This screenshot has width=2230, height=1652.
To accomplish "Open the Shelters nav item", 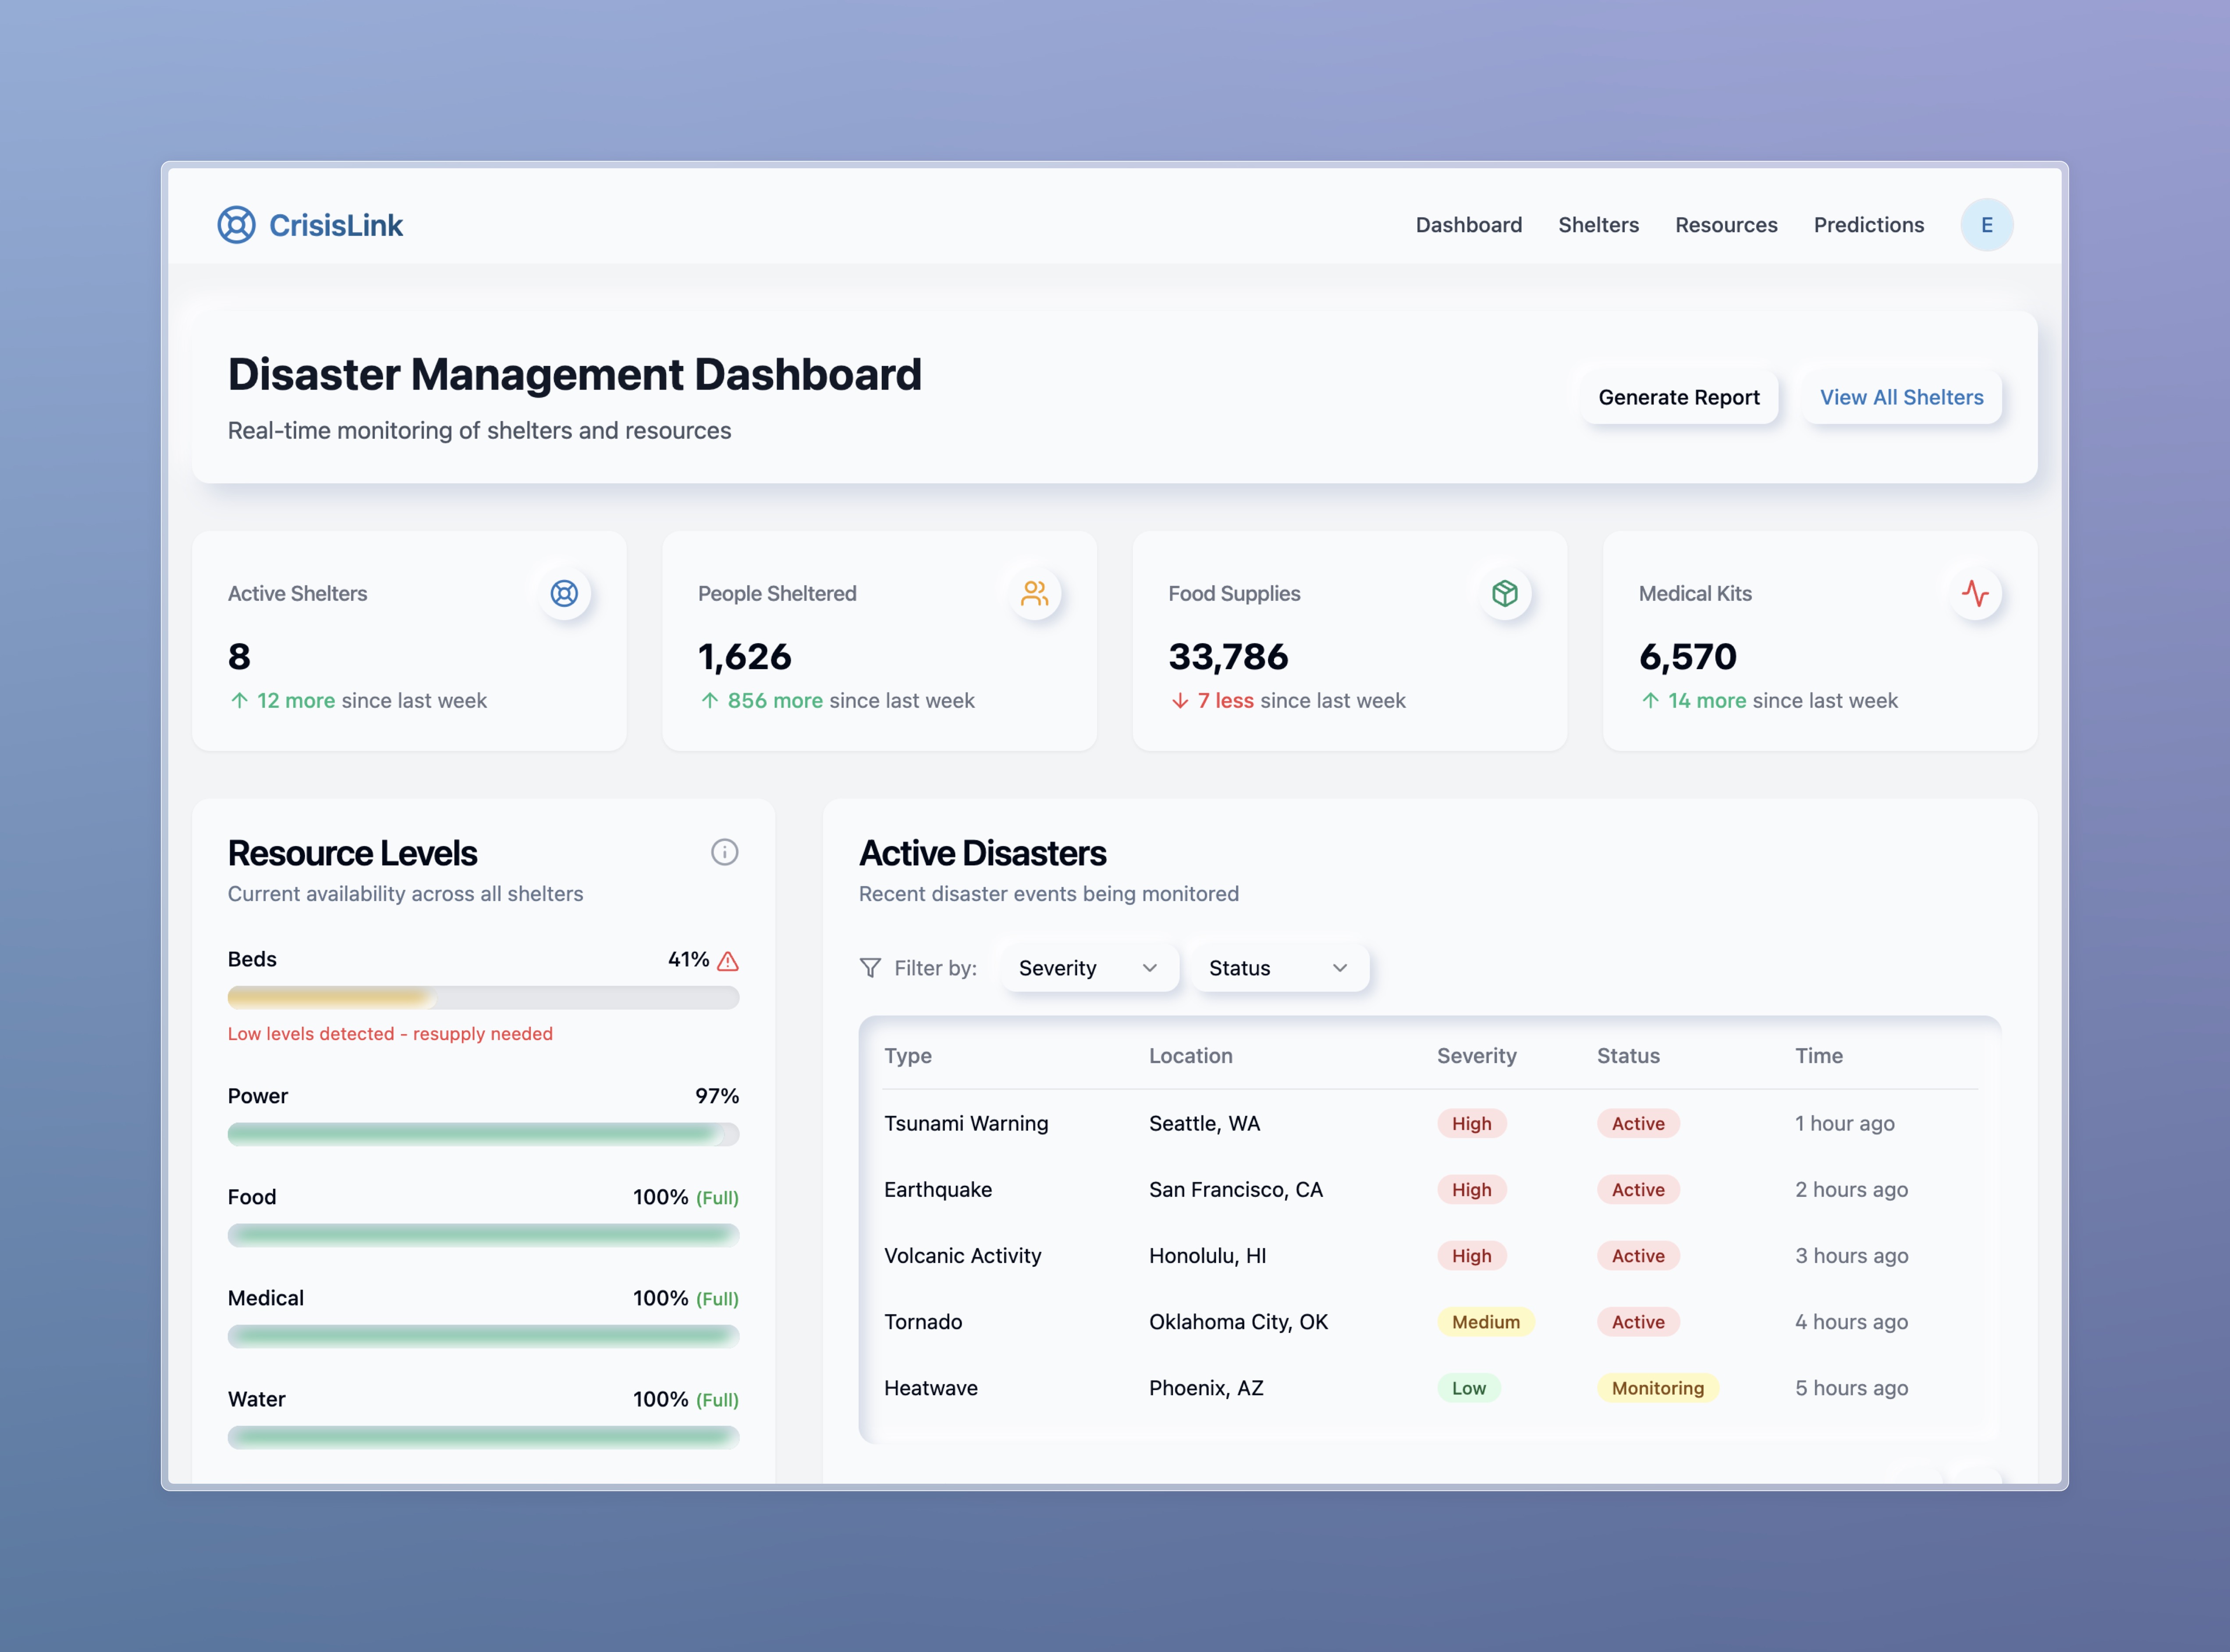I will point(1598,225).
